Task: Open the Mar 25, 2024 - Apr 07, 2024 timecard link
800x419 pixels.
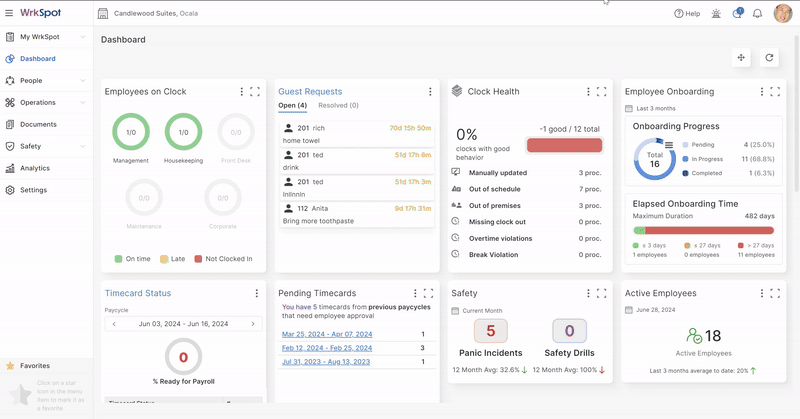Action: pyautogui.click(x=327, y=334)
